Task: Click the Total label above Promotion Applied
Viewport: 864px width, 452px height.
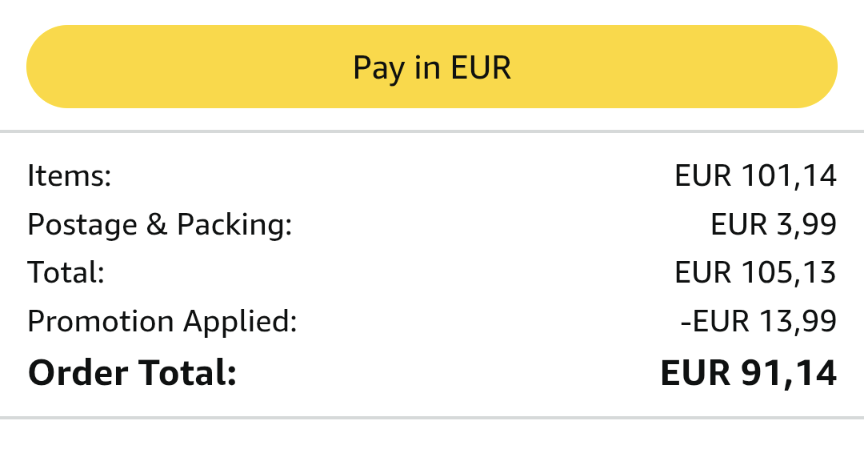Action: (x=66, y=272)
